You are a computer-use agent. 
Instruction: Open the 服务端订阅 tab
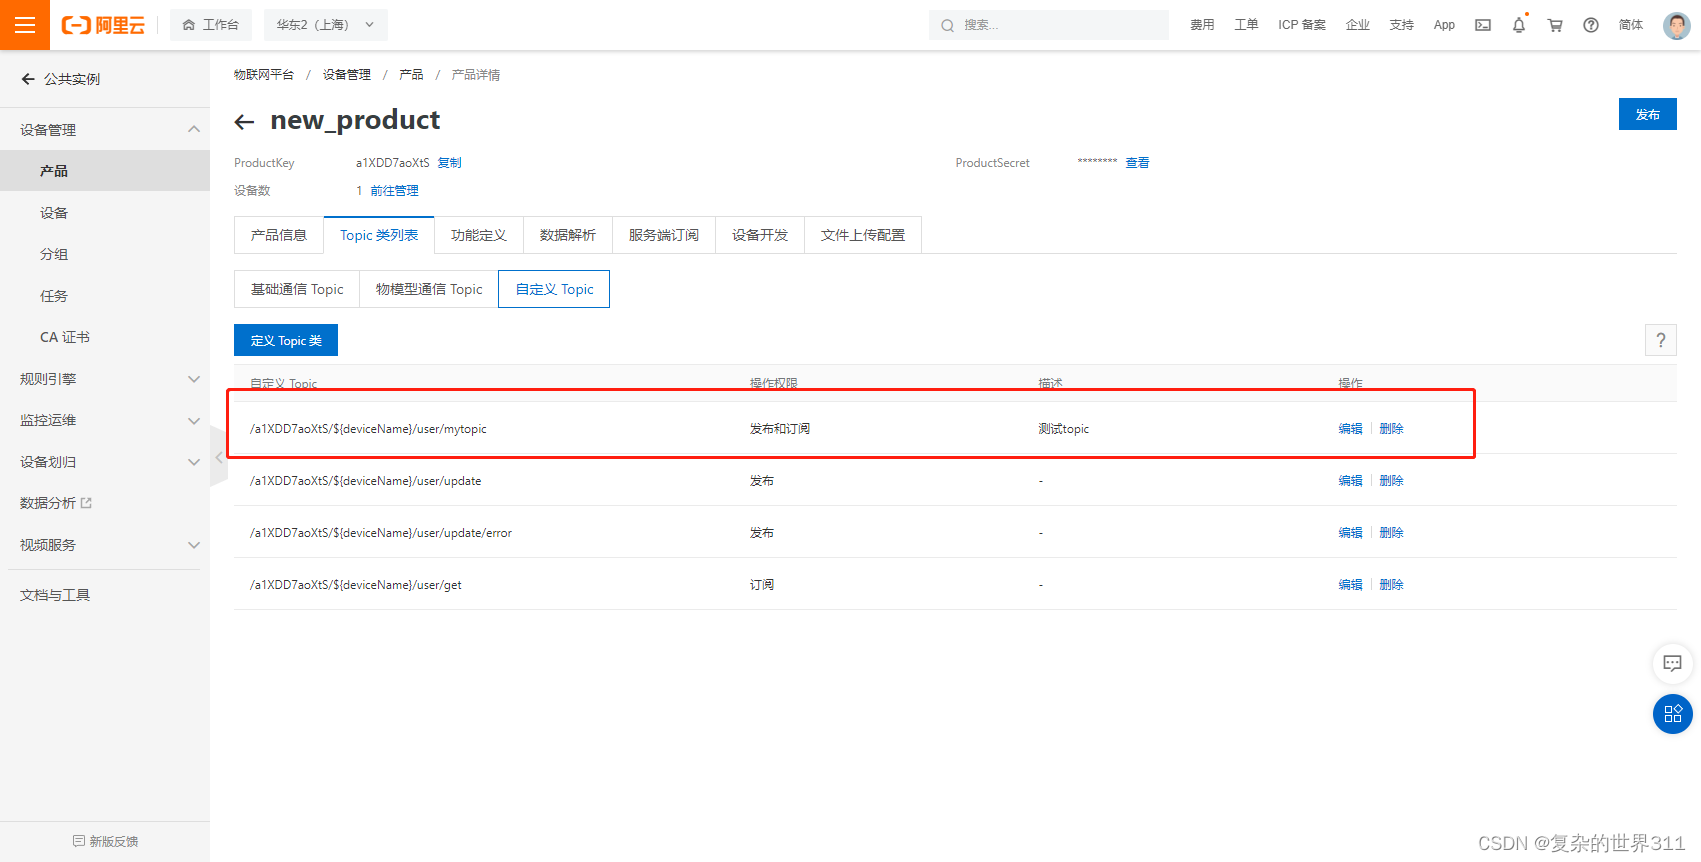pos(664,235)
